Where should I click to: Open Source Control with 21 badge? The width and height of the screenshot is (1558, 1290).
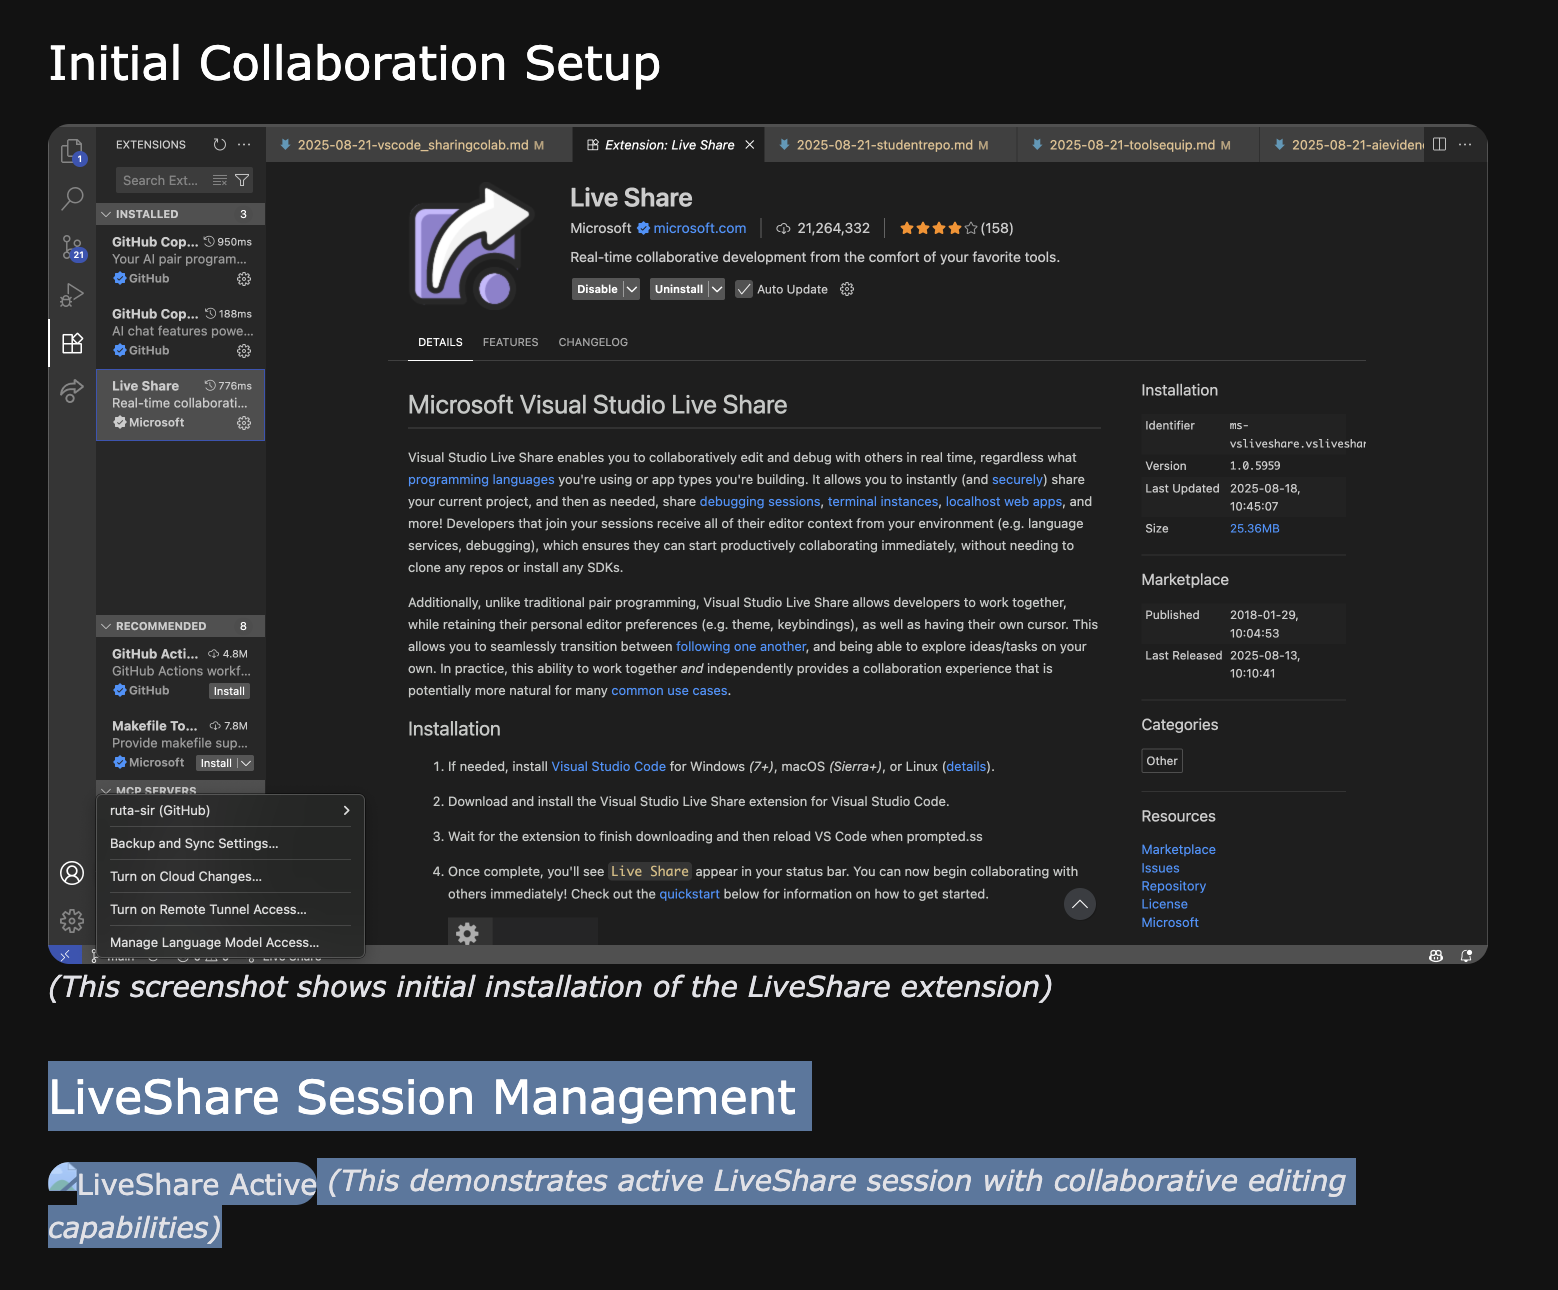point(72,247)
